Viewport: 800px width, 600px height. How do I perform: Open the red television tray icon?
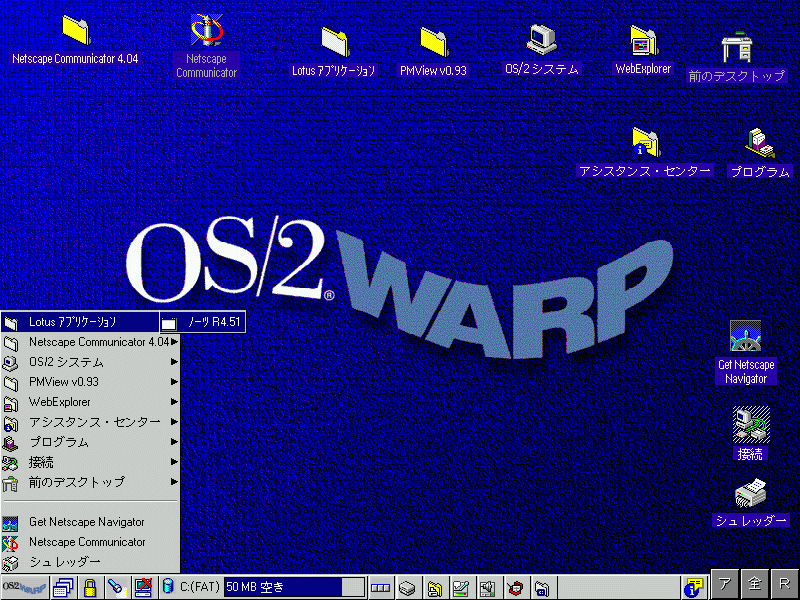pyautogui.click(x=515, y=588)
